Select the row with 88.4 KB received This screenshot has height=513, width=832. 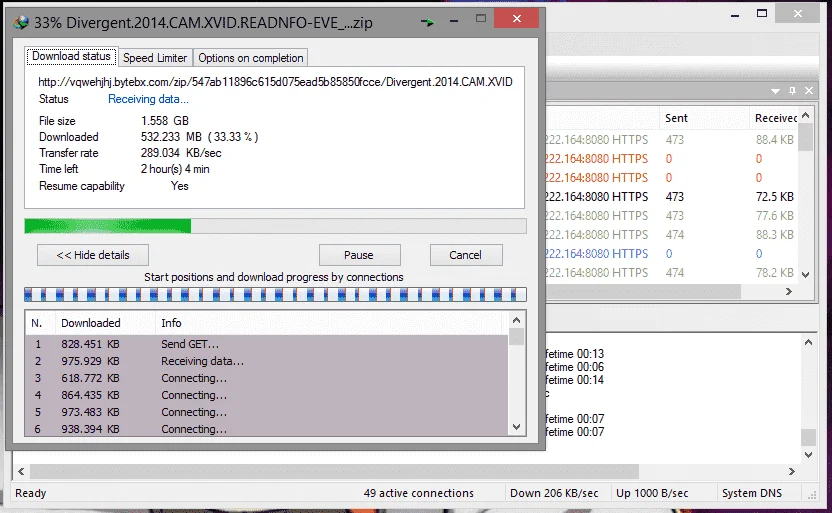tap(672, 140)
